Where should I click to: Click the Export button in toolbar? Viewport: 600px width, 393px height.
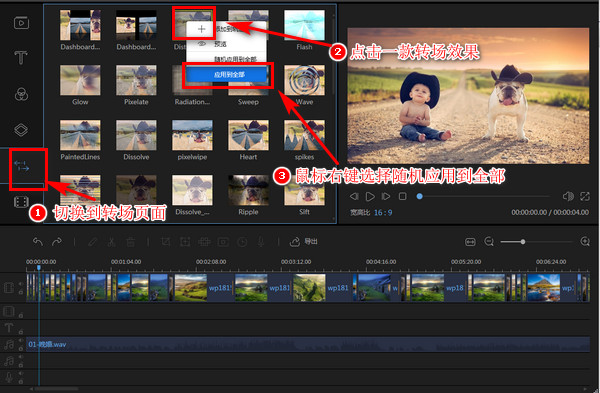point(304,241)
